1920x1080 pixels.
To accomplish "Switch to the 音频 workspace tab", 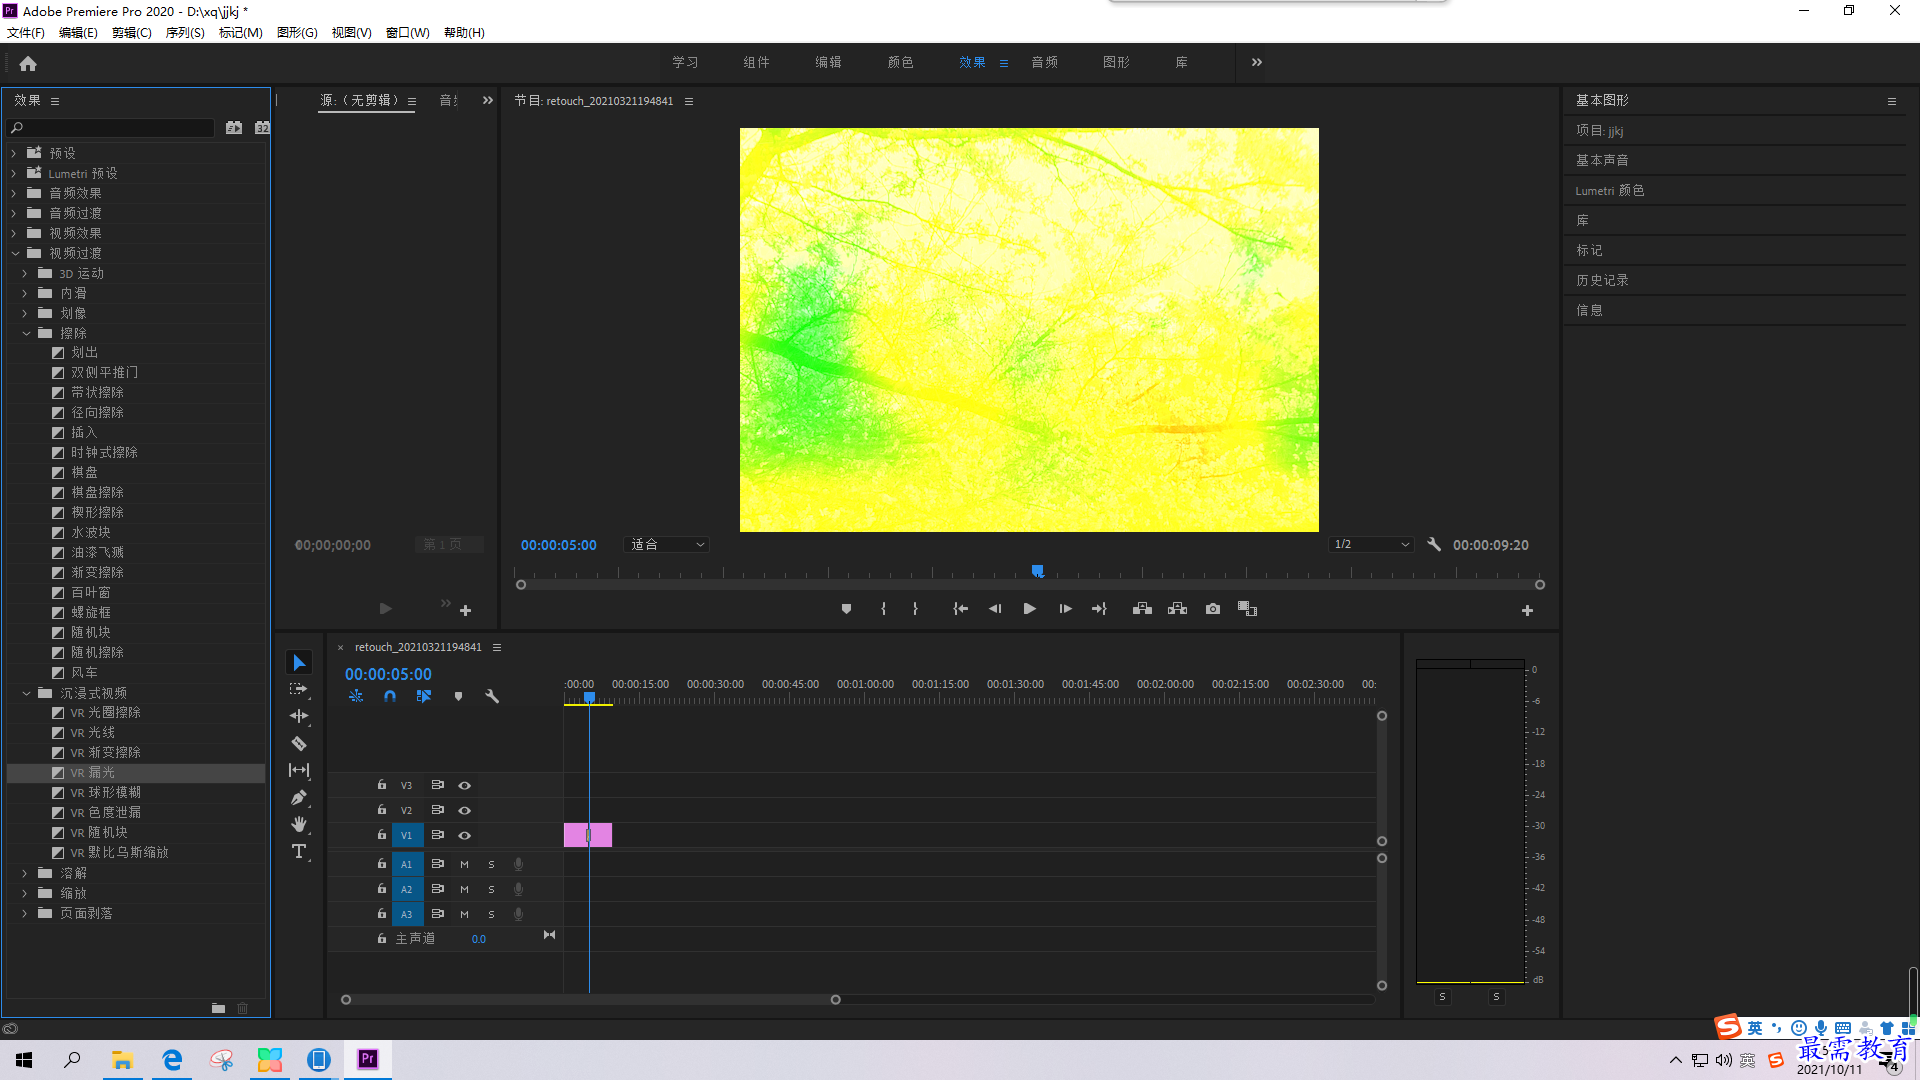I will pos(1044,62).
